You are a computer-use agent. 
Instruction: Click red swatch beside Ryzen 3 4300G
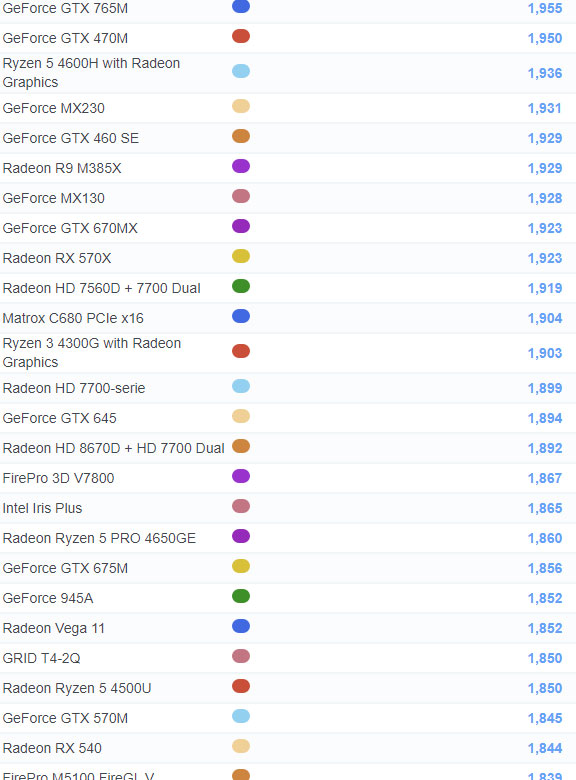tap(241, 351)
